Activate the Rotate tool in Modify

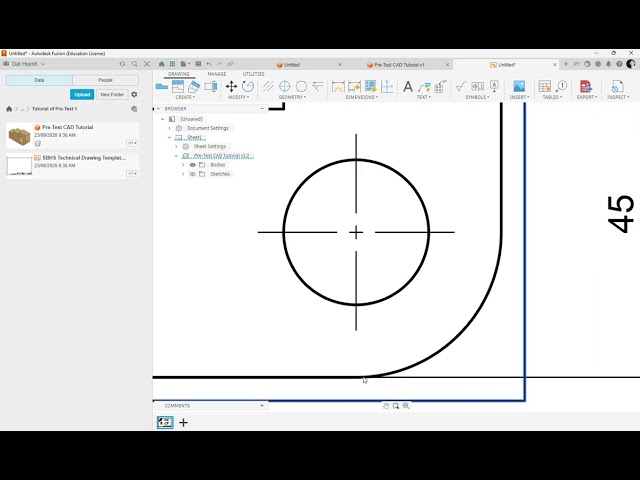[x=248, y=86]
